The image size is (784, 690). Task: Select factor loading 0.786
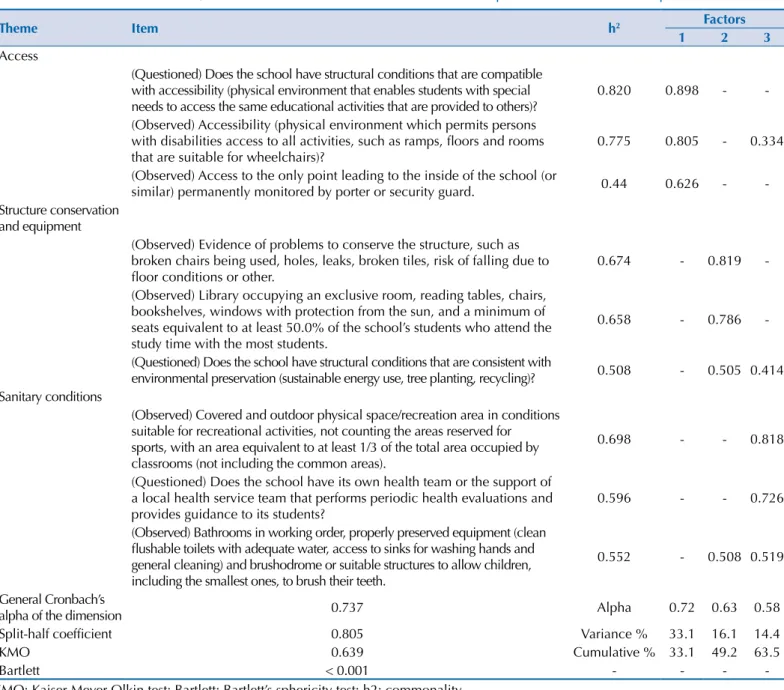point(724,320)
